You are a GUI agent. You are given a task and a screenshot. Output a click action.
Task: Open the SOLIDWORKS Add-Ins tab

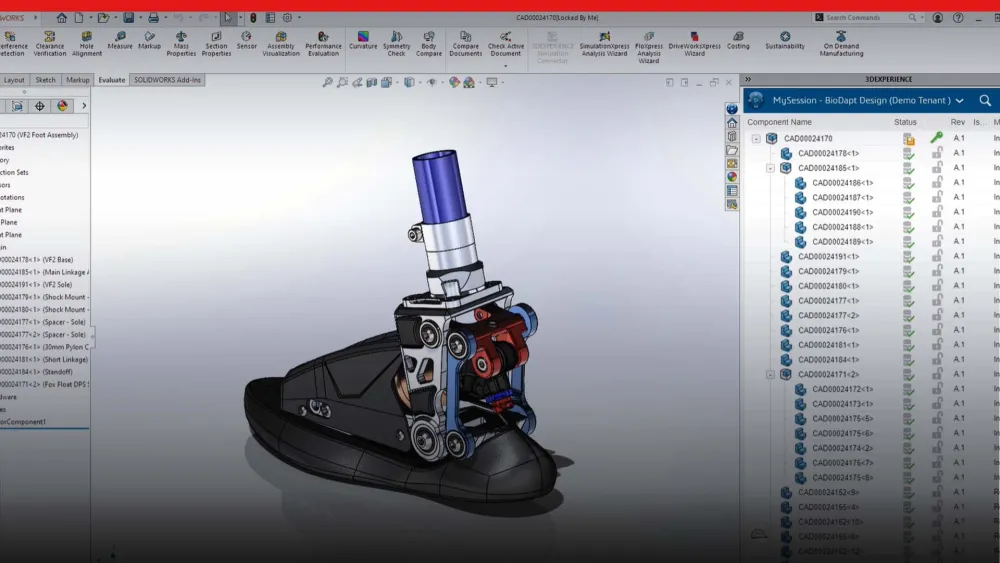(167, 80)
